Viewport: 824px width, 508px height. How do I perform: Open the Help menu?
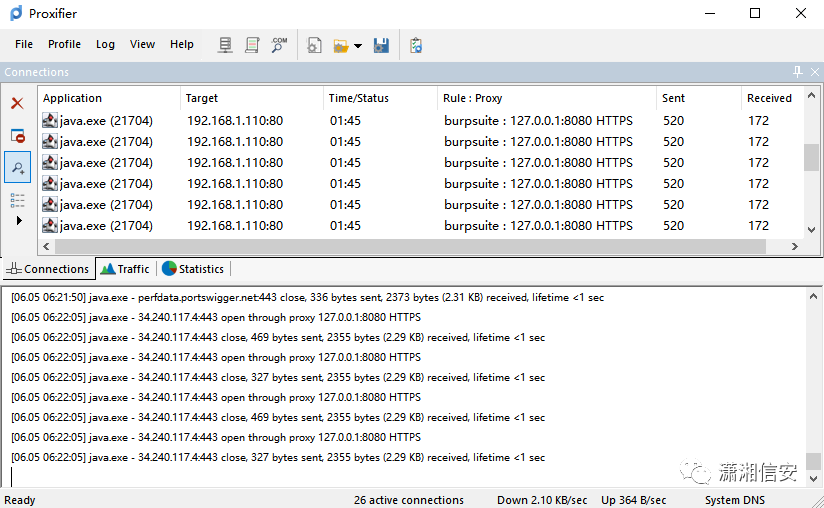point(182,44)
